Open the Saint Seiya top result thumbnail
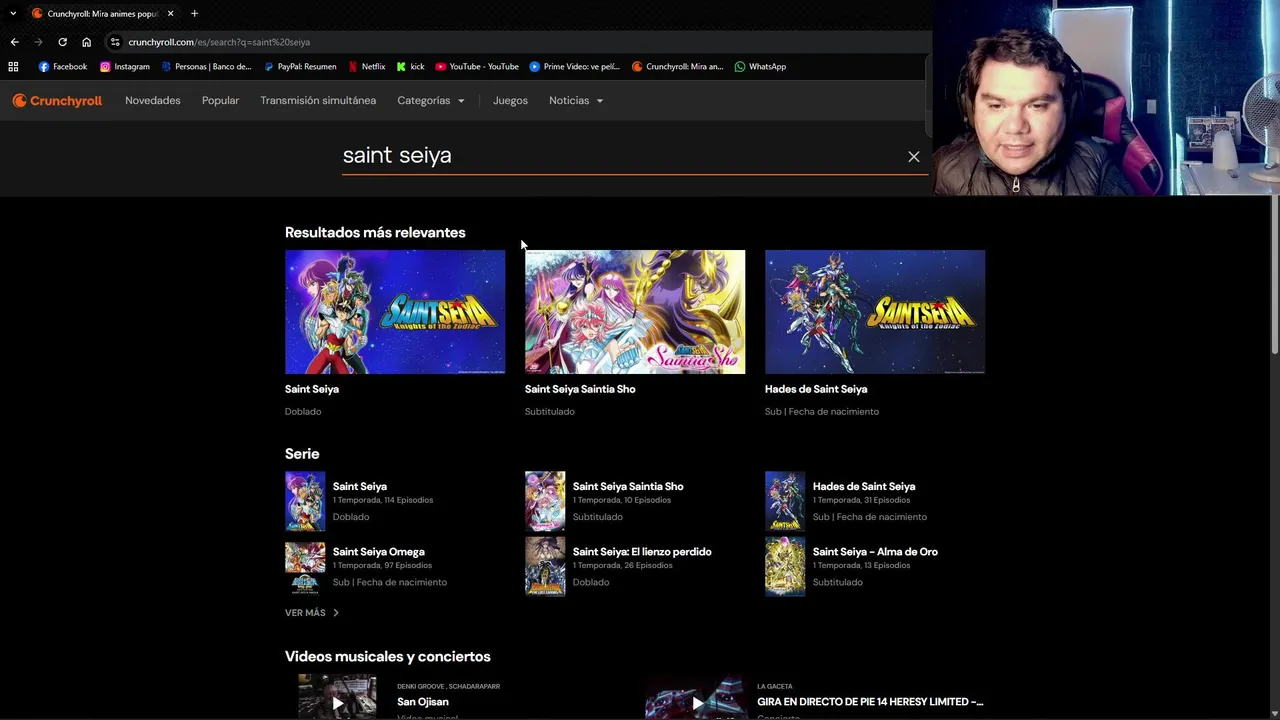This screenshot has width=1280, height=720. tap(395, 312)
